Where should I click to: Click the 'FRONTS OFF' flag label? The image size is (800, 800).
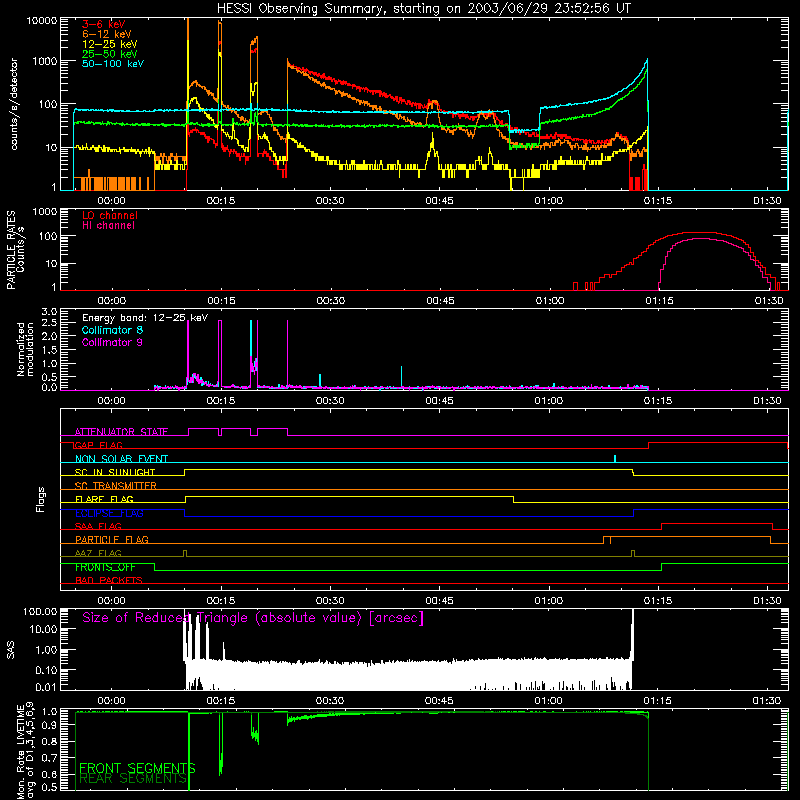coord(105,567)
